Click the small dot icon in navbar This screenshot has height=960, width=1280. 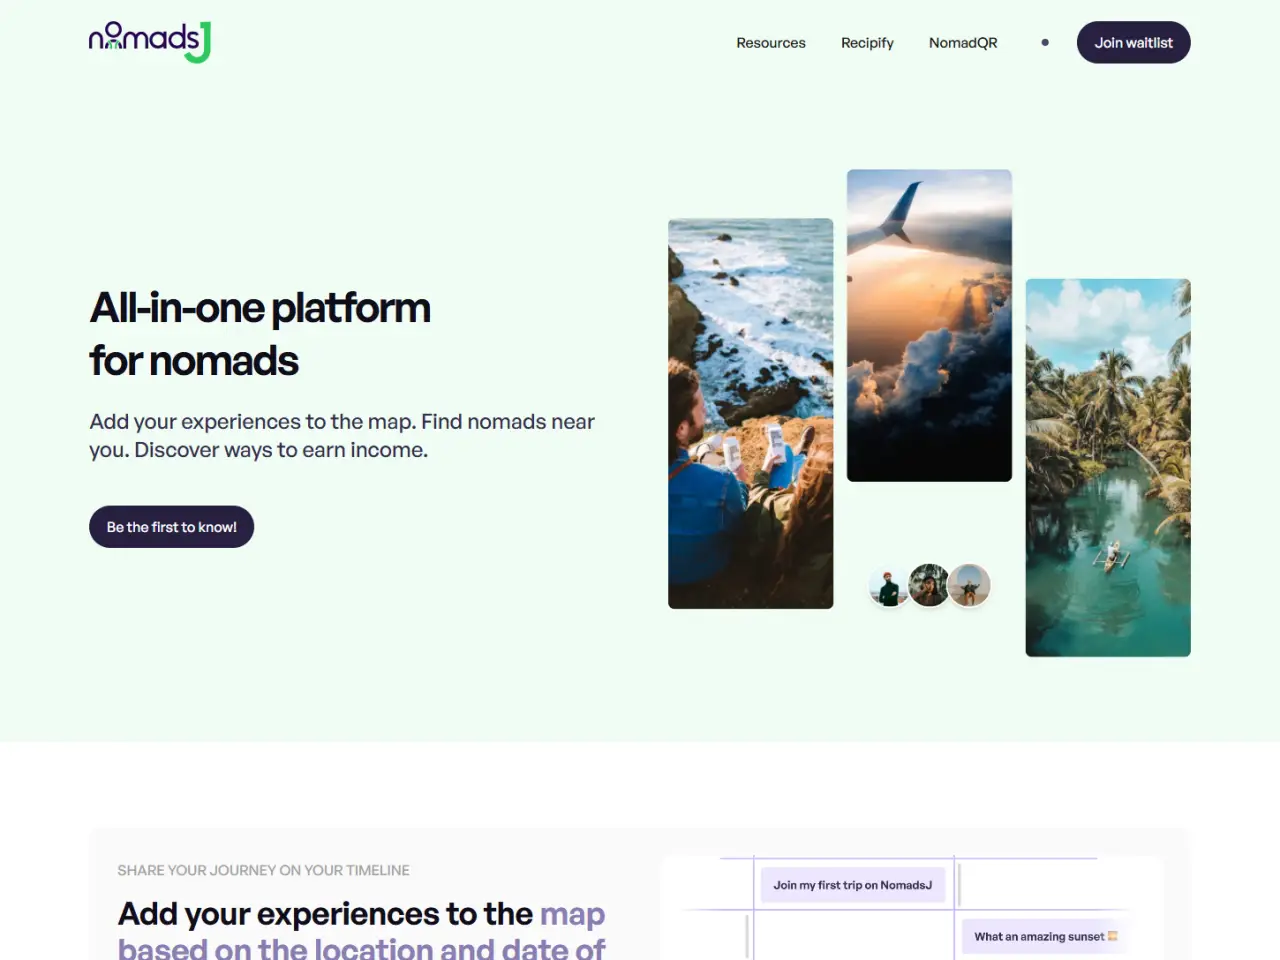1045,42
